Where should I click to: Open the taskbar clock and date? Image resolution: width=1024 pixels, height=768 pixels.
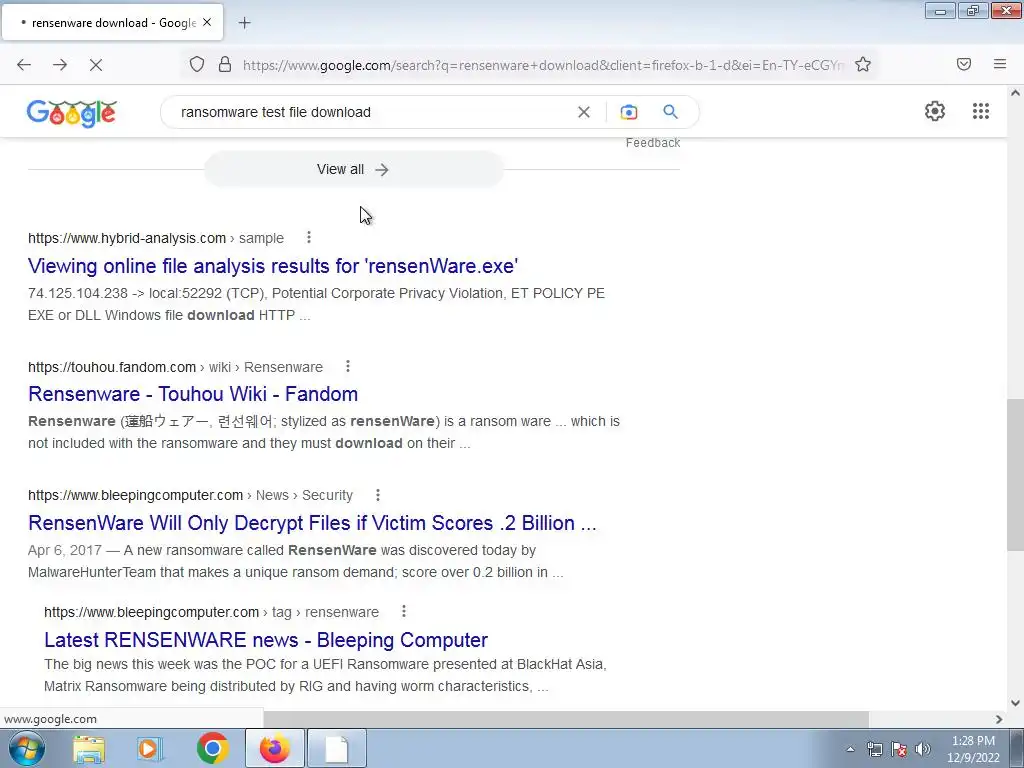click(x=973, y=749)
